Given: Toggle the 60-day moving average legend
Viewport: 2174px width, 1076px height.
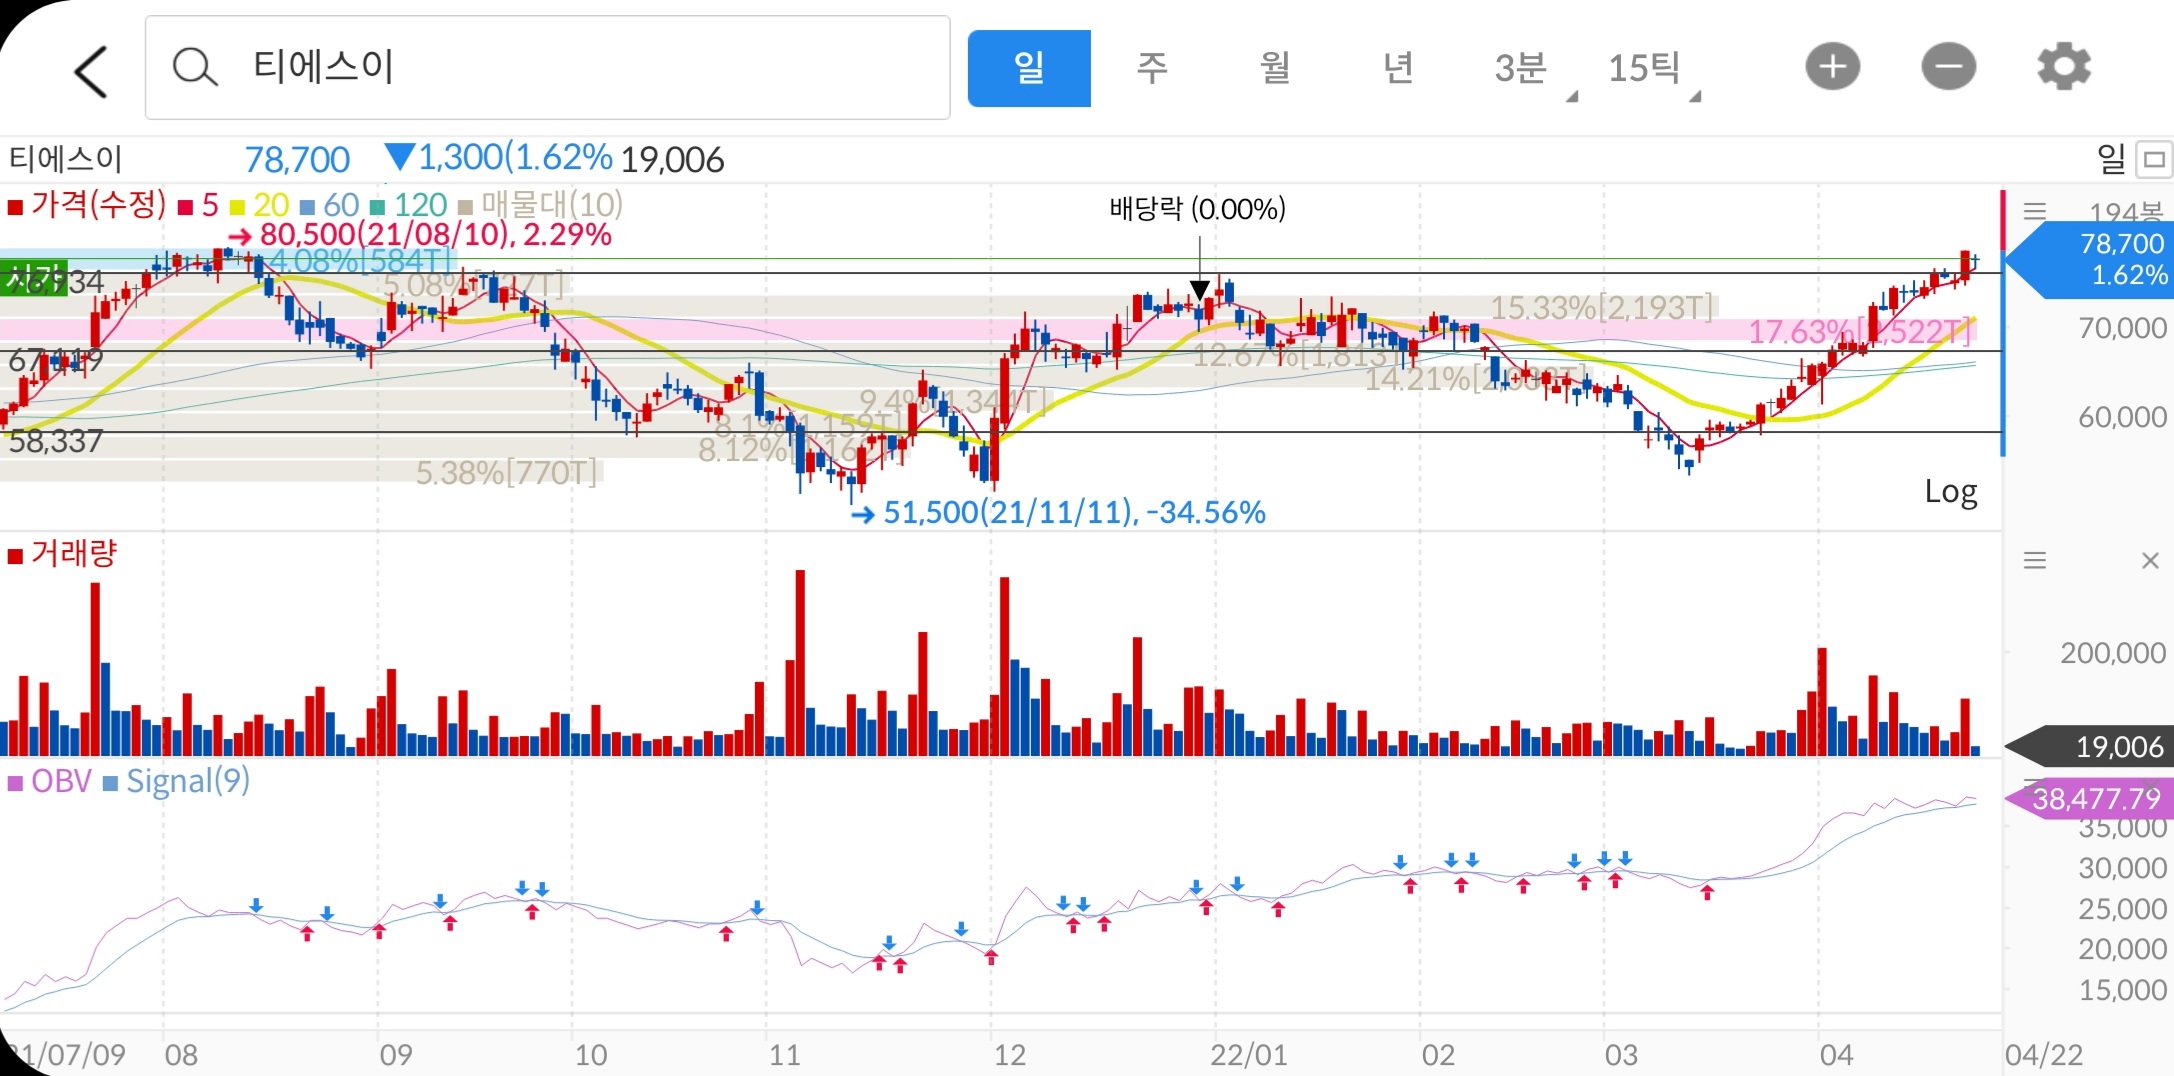Looking at the screenshot, I should coord(330,206).
